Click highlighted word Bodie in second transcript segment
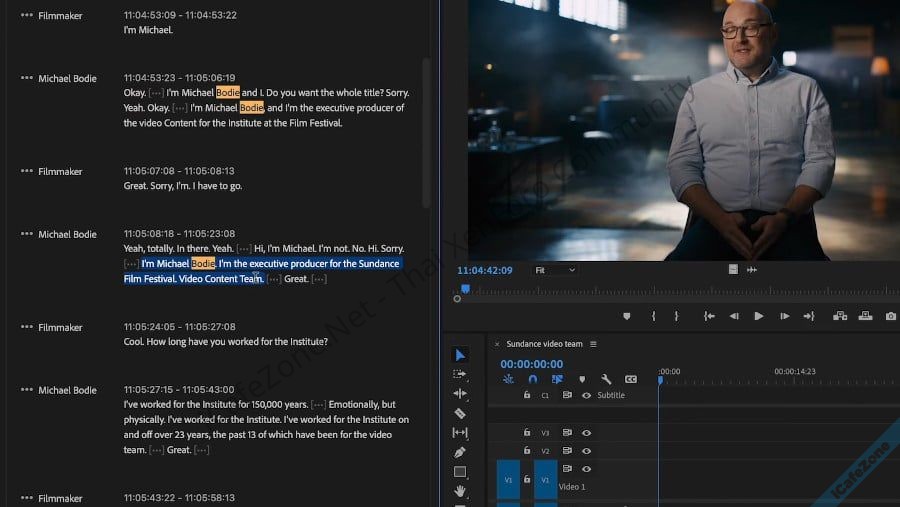The height and width of the screenshot is (507, 900). 227,93
